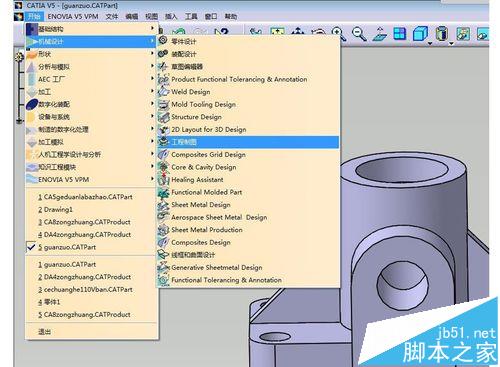Click the Shading view mode cylinder icon
500x367 pixels.
(441, 34)
